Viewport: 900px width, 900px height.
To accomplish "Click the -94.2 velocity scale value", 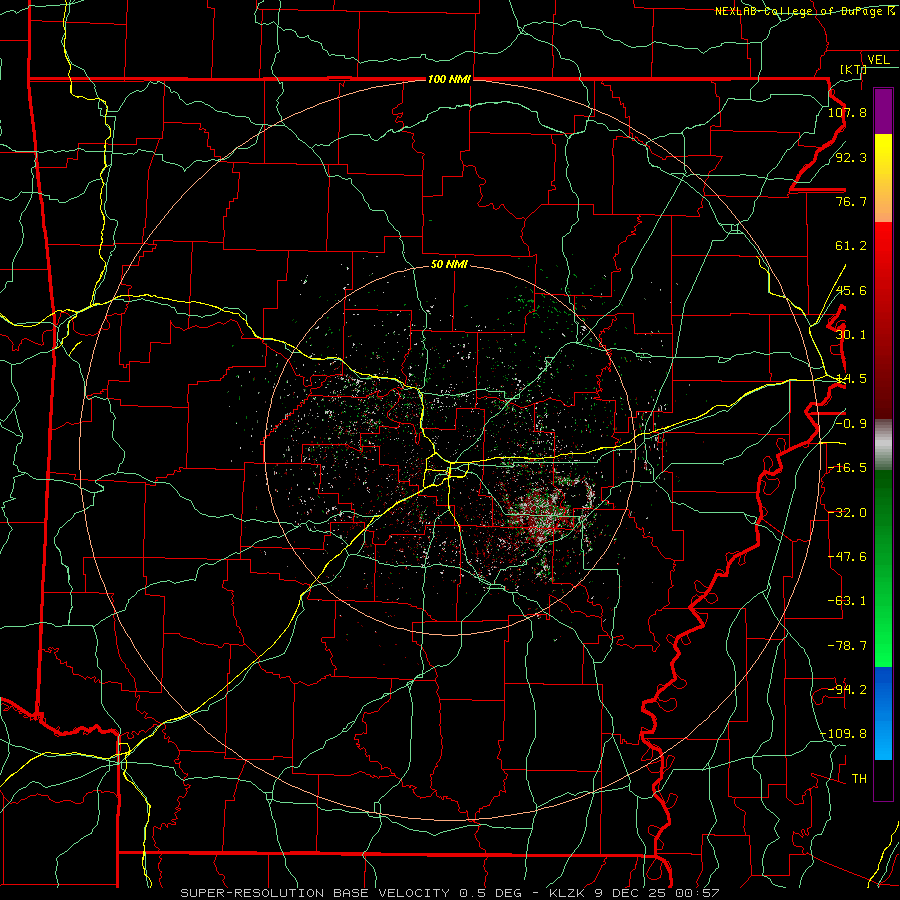I will [x=847, y=690].
